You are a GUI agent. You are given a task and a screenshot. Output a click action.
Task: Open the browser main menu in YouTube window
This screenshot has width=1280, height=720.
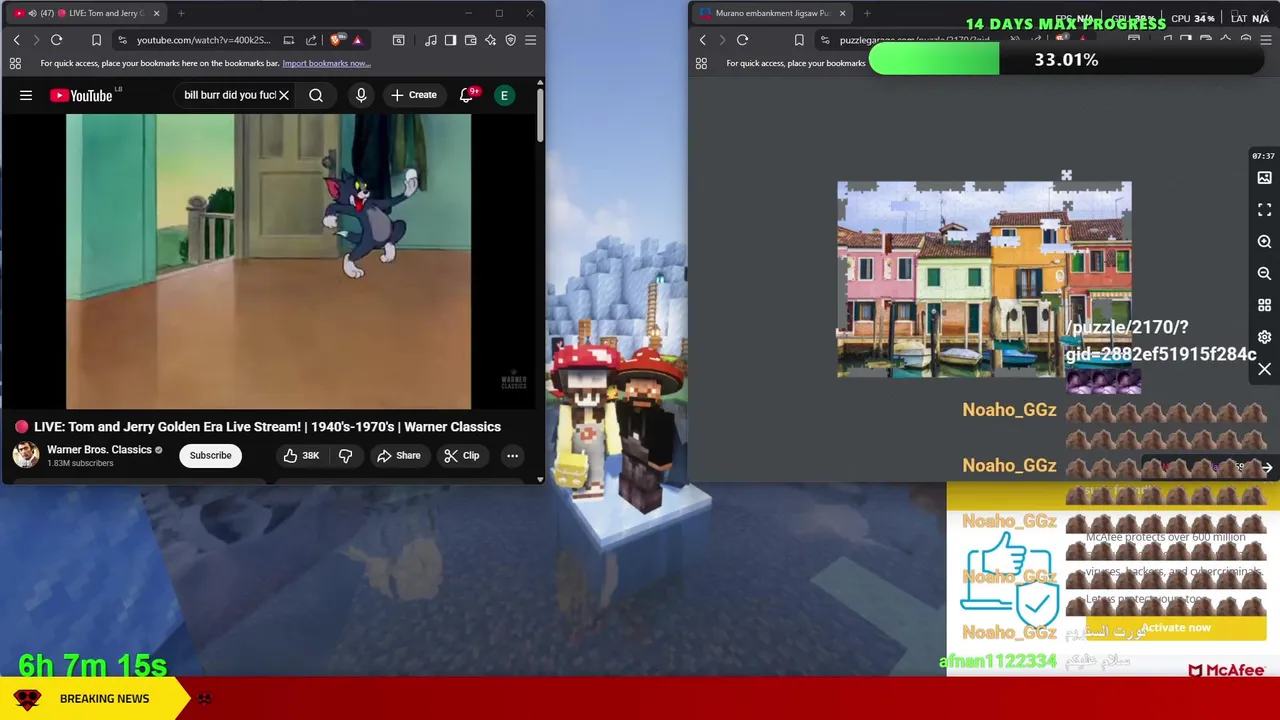(530, 40)
